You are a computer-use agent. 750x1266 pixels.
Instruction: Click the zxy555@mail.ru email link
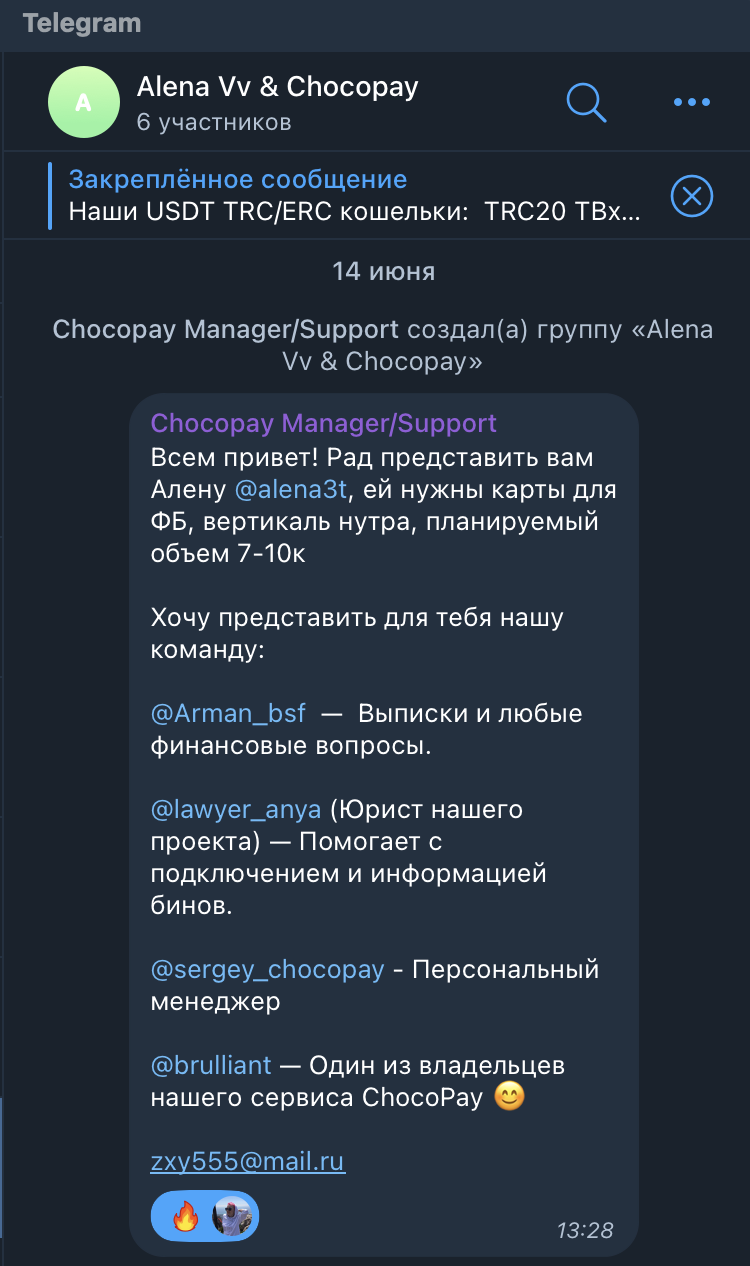click(x=247, y=1161)
